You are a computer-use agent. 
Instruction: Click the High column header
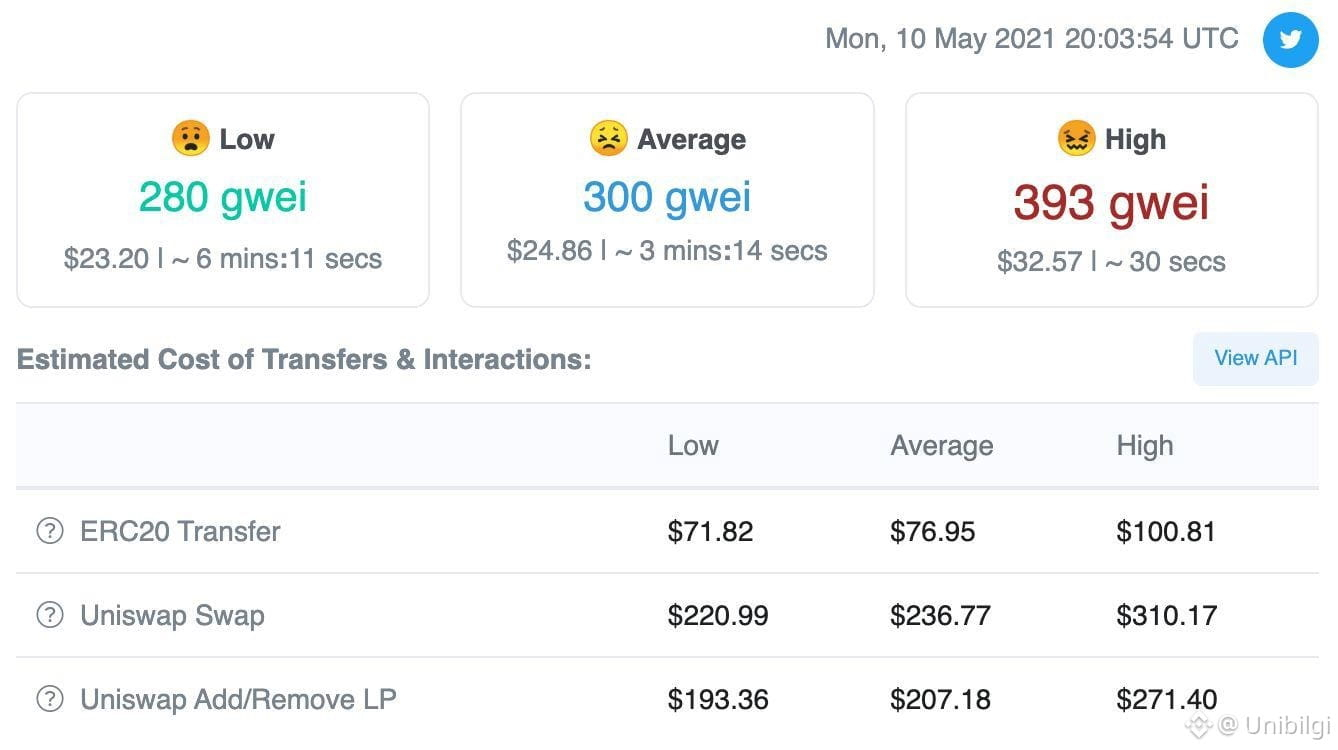1145,446
